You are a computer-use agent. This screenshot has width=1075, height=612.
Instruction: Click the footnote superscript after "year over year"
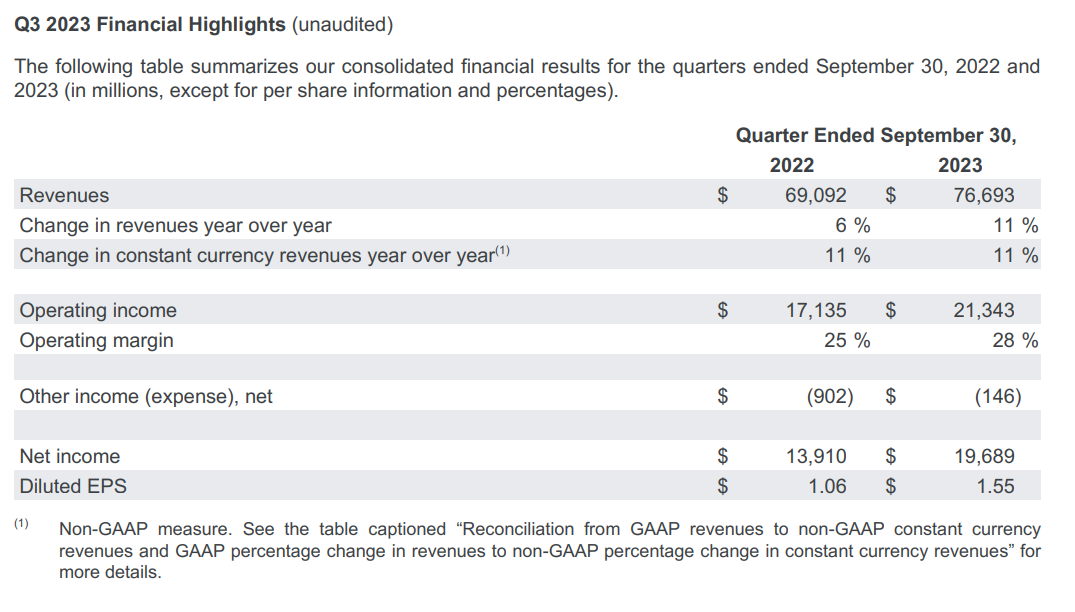(x=503, y=251)
